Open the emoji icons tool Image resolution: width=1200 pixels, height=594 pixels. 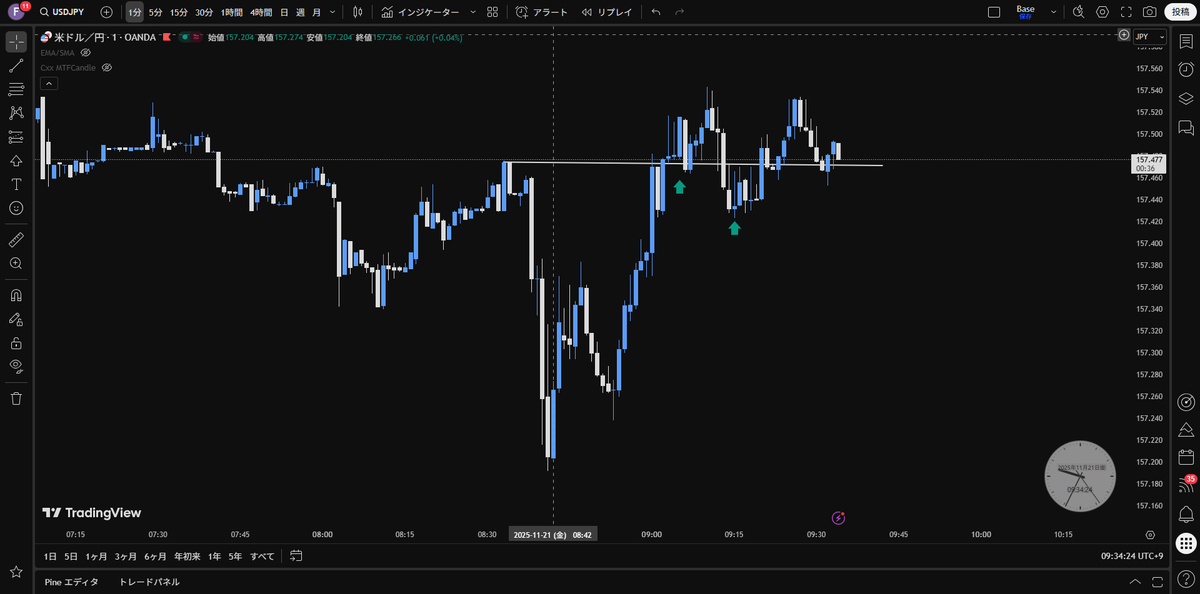point(16,208)
